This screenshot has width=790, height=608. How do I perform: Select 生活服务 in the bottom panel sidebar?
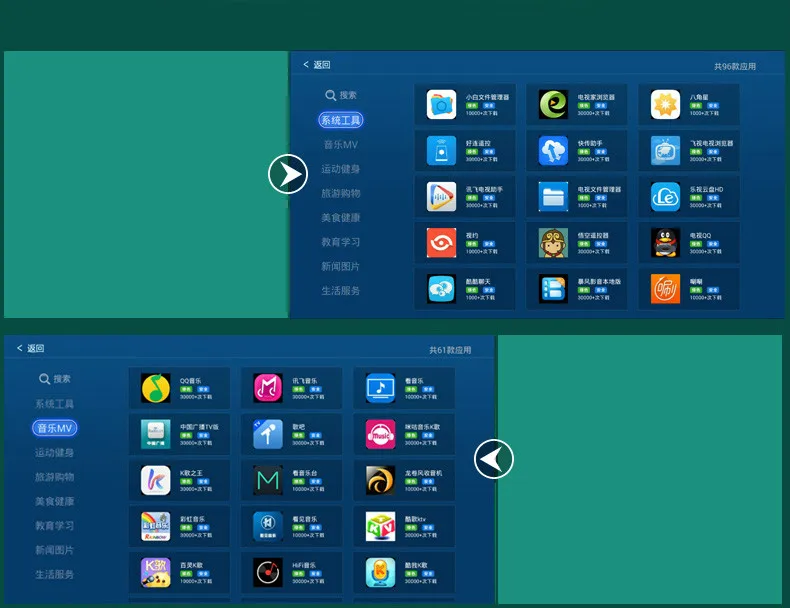(54, 575)
